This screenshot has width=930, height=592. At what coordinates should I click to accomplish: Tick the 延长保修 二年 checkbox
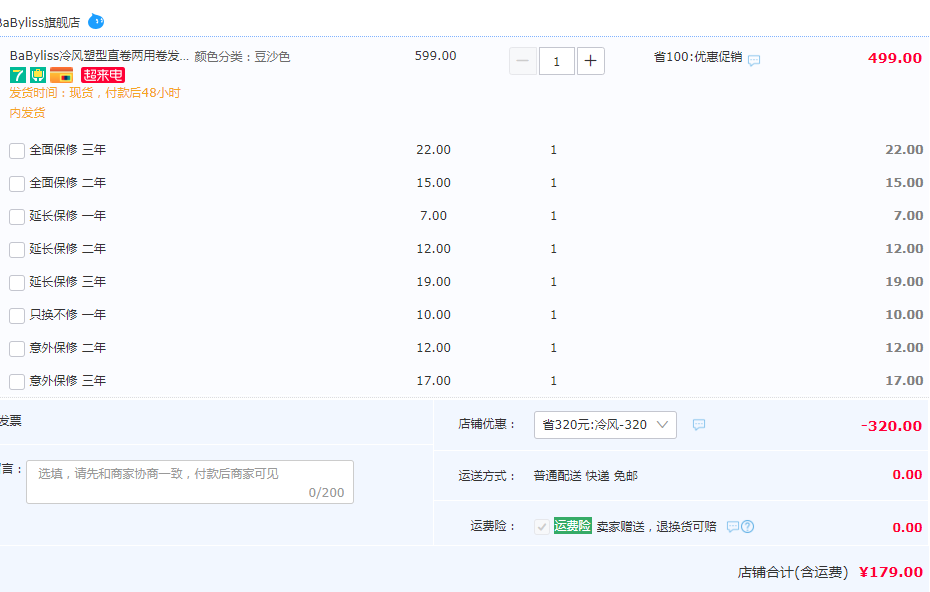coord(17,250)
